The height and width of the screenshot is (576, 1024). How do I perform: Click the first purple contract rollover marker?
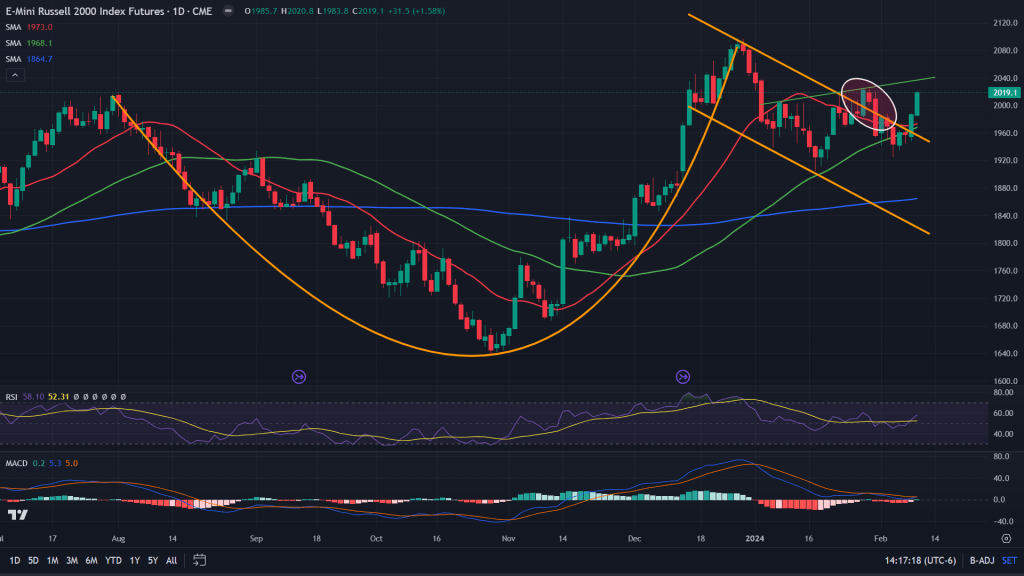298,376
